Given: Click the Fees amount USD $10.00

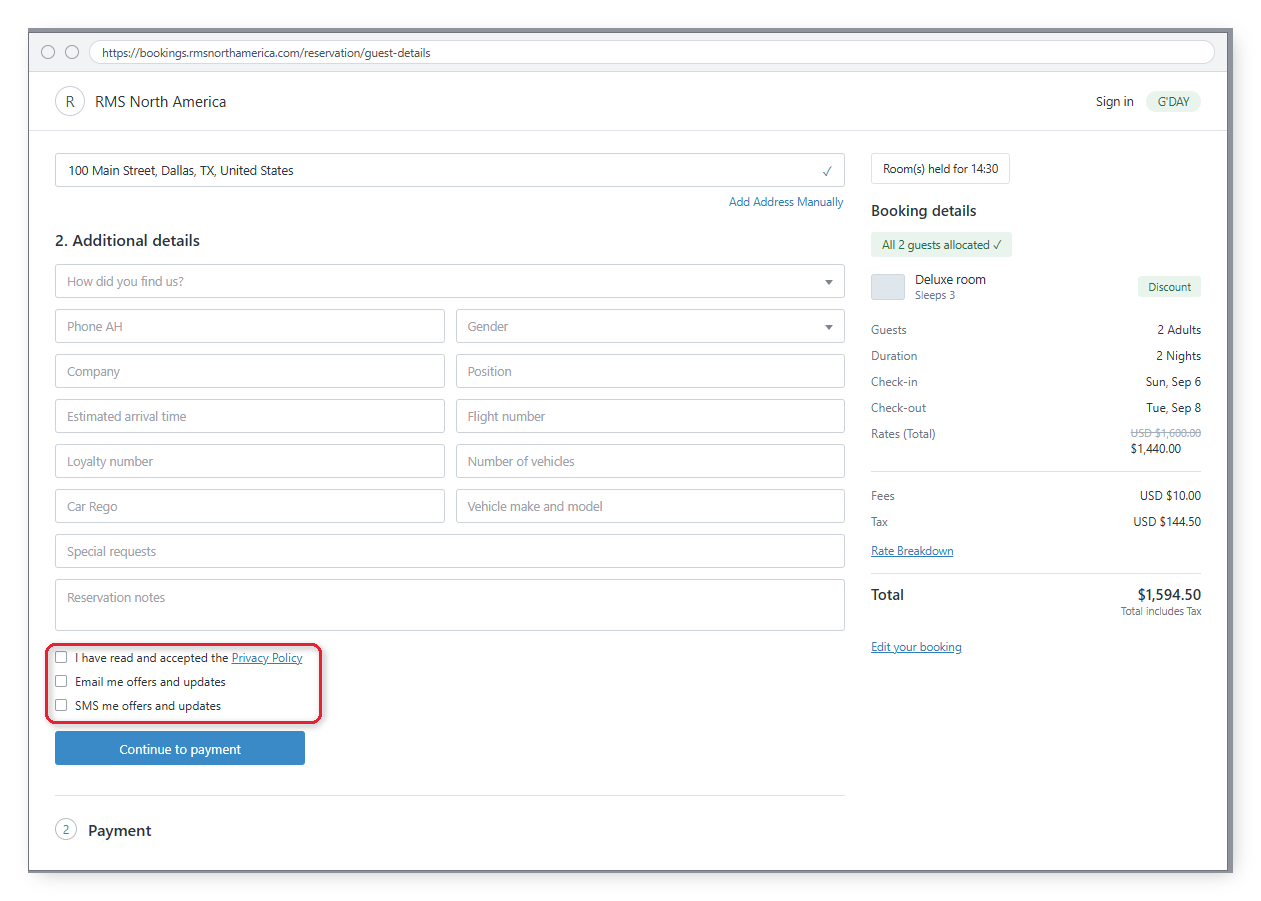Looking at the screenshot, I should 1170,496.
